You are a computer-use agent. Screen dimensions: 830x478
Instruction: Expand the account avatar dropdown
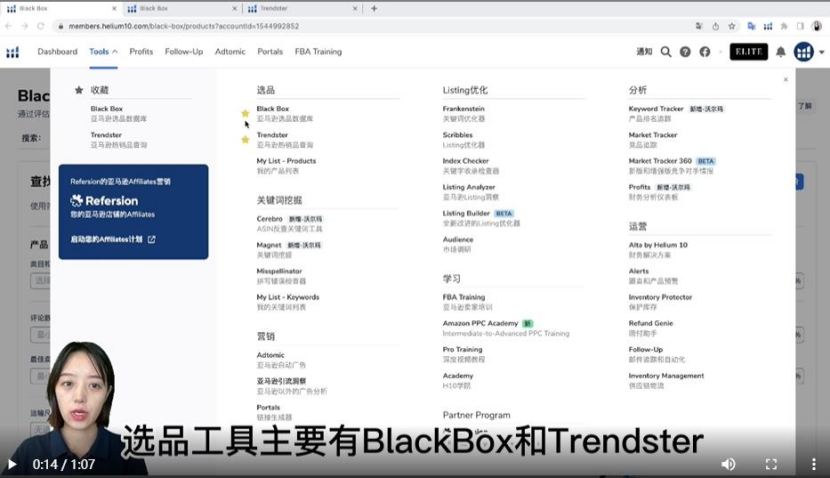(x=805, y=52)
